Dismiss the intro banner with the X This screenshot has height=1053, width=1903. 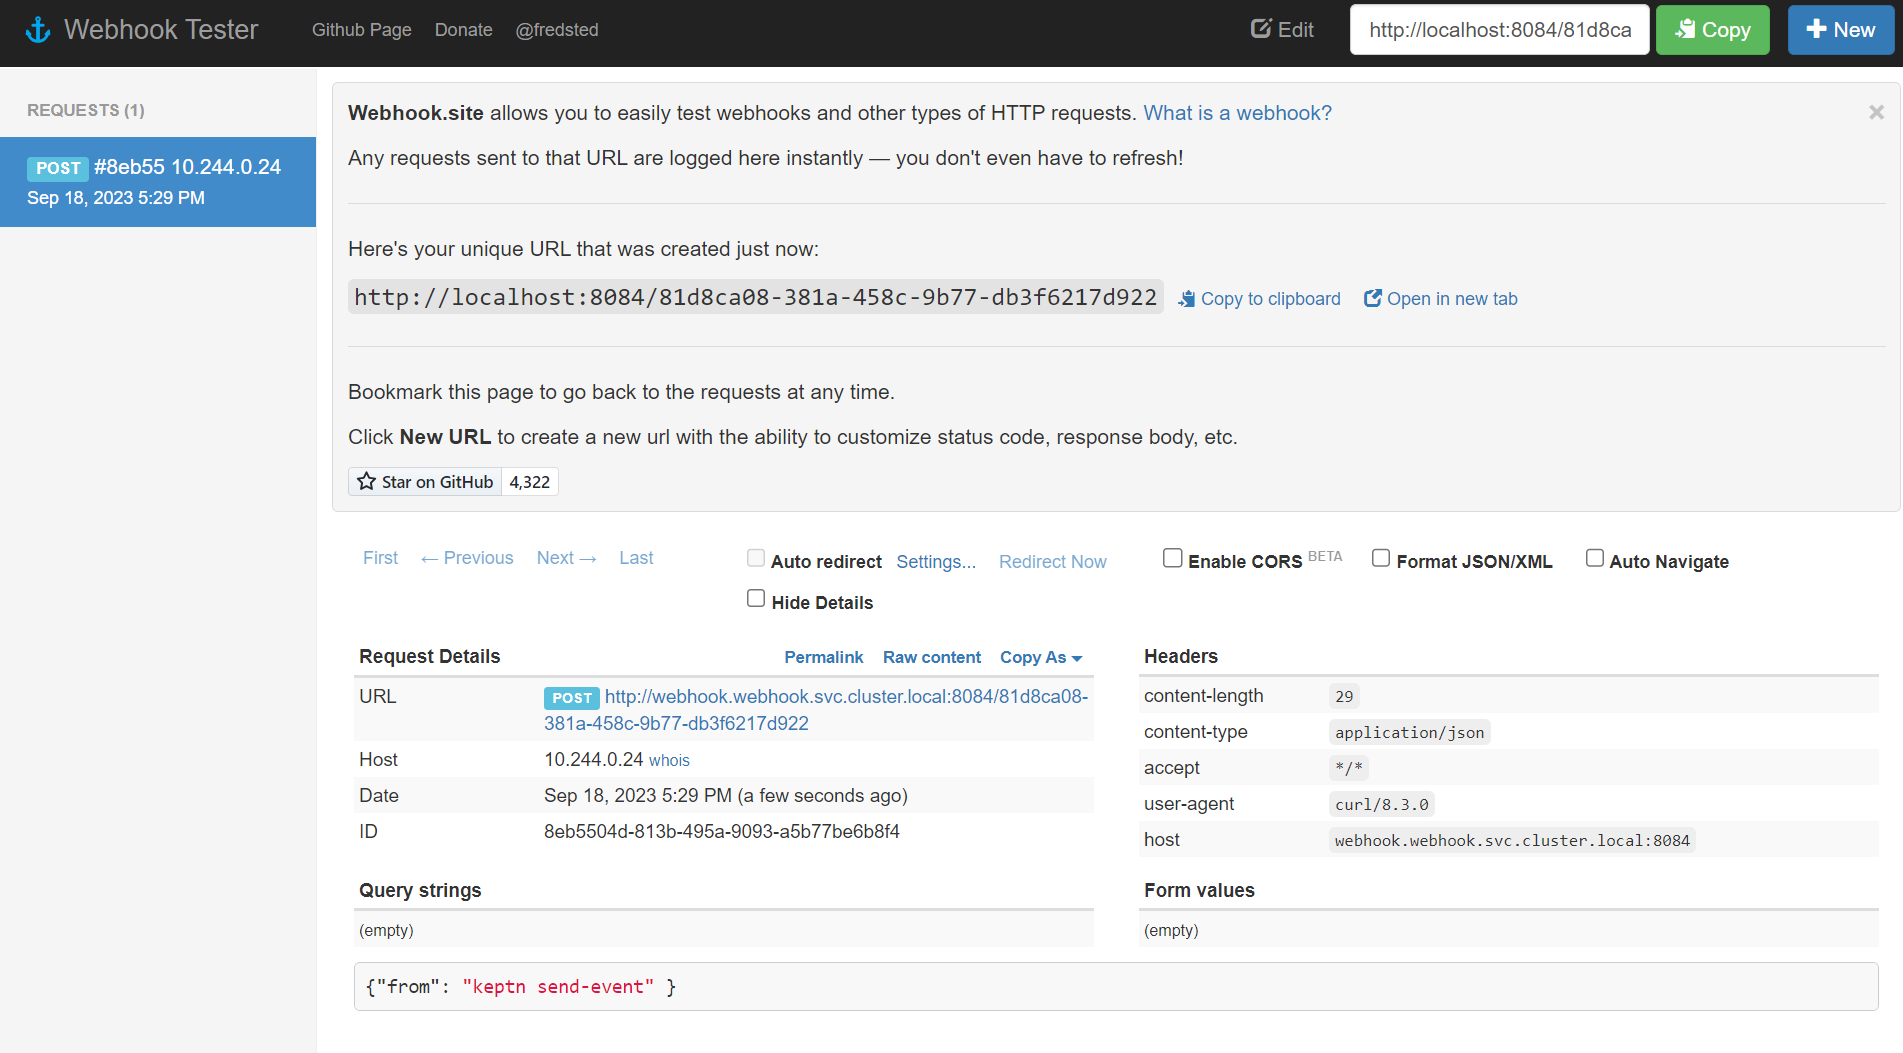(1876, 112)
